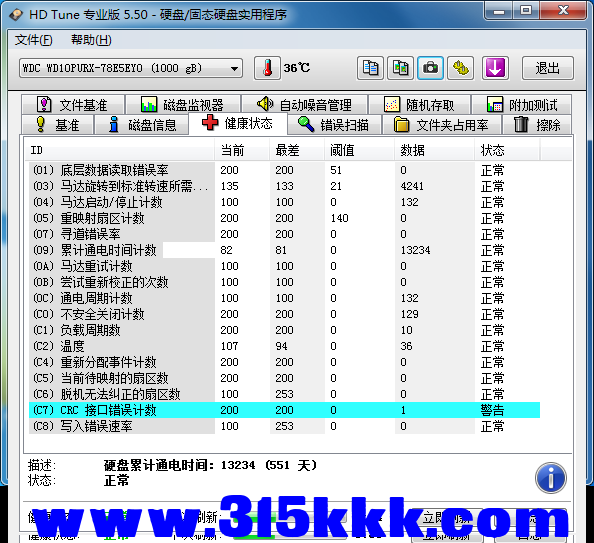Select the (C4) 重新分配事件计数 row
The width and height of the screenshot is (594, 543).
click(x=284, y=362)
